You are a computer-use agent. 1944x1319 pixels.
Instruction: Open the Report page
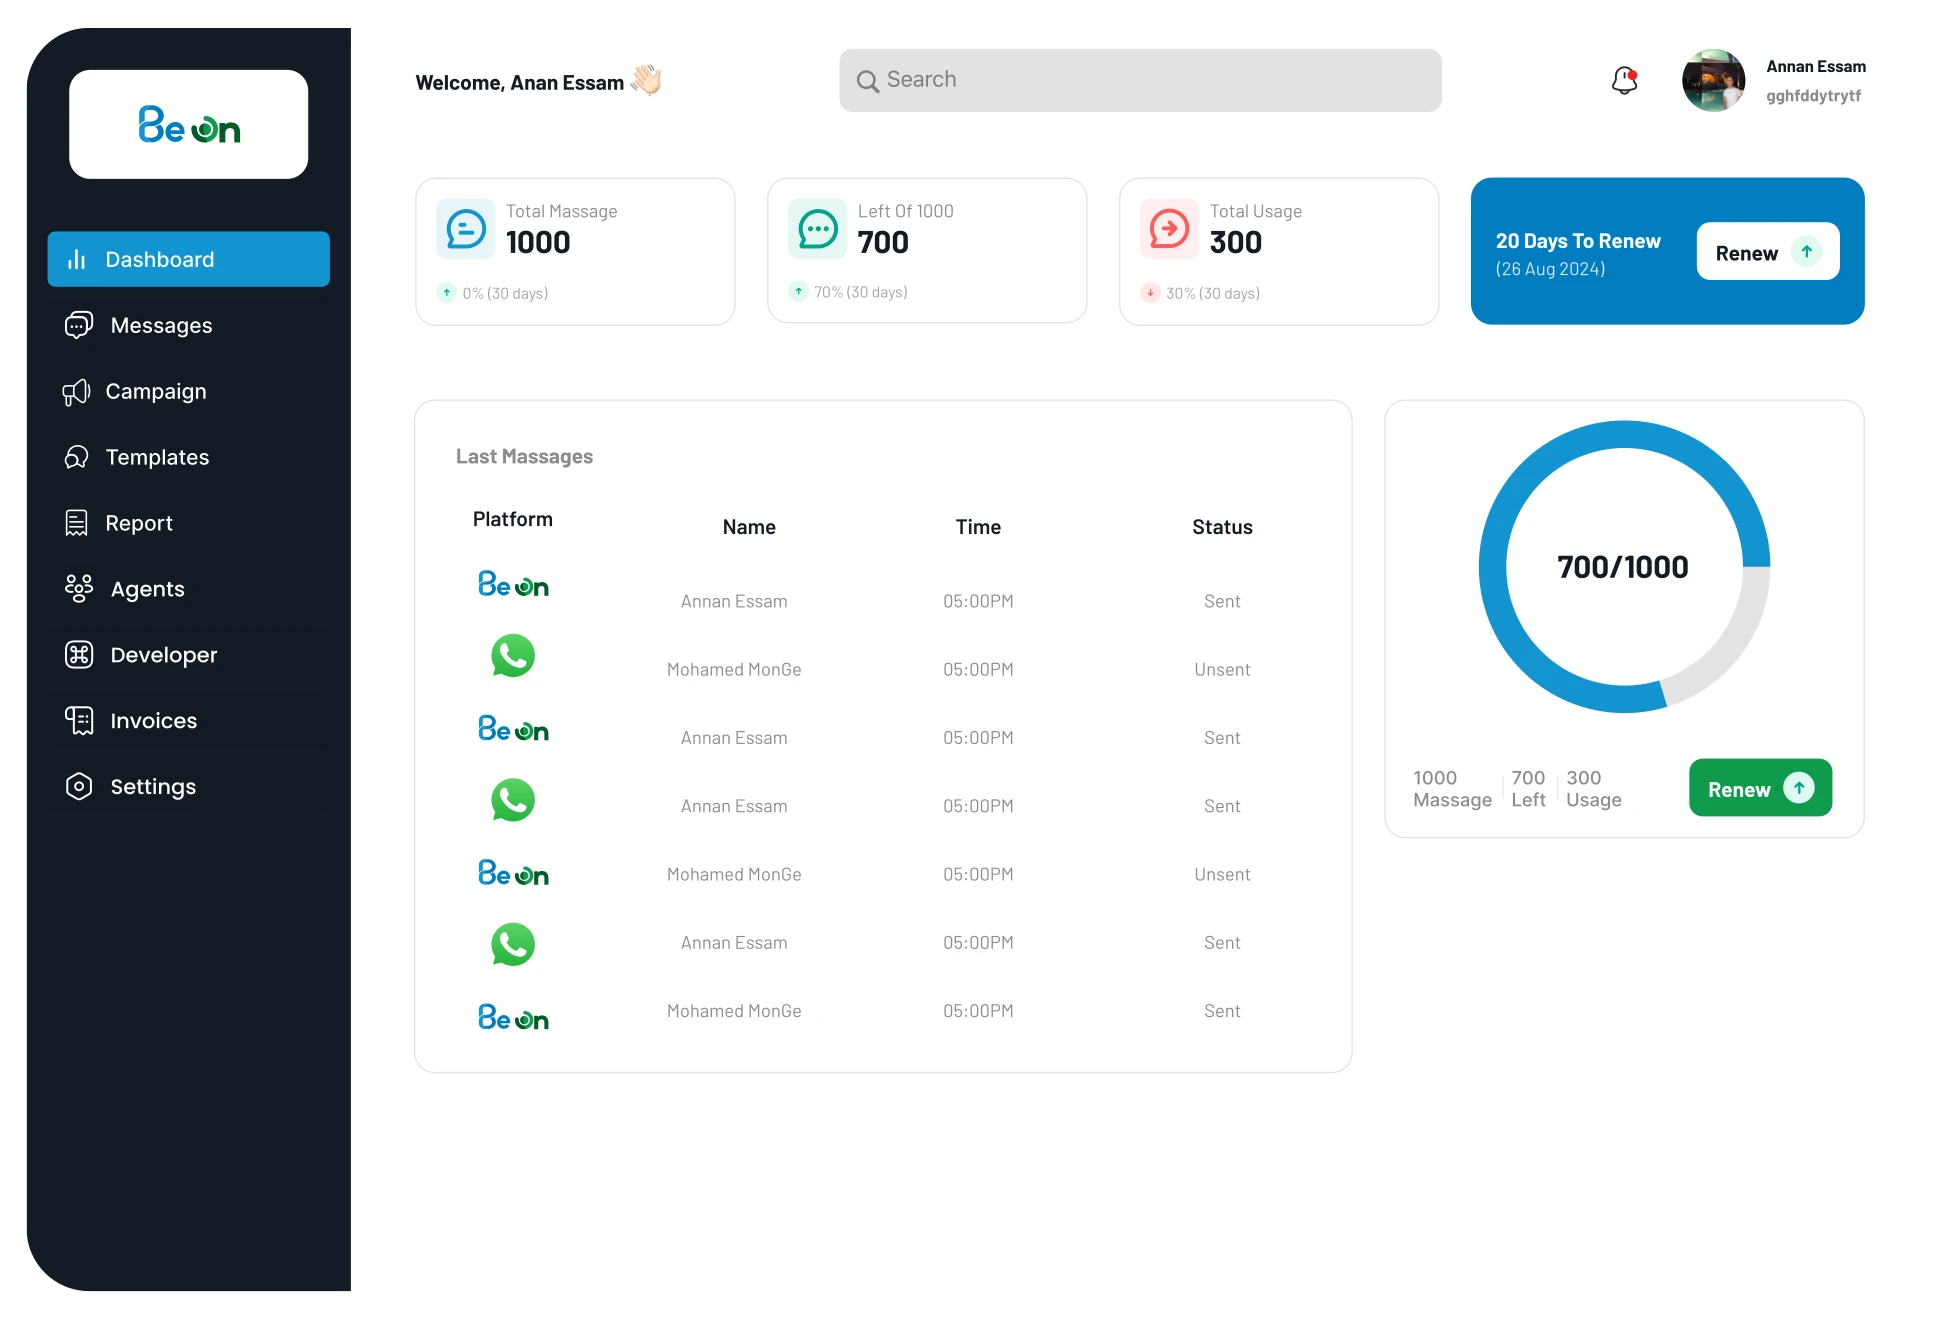pos(189,523)
